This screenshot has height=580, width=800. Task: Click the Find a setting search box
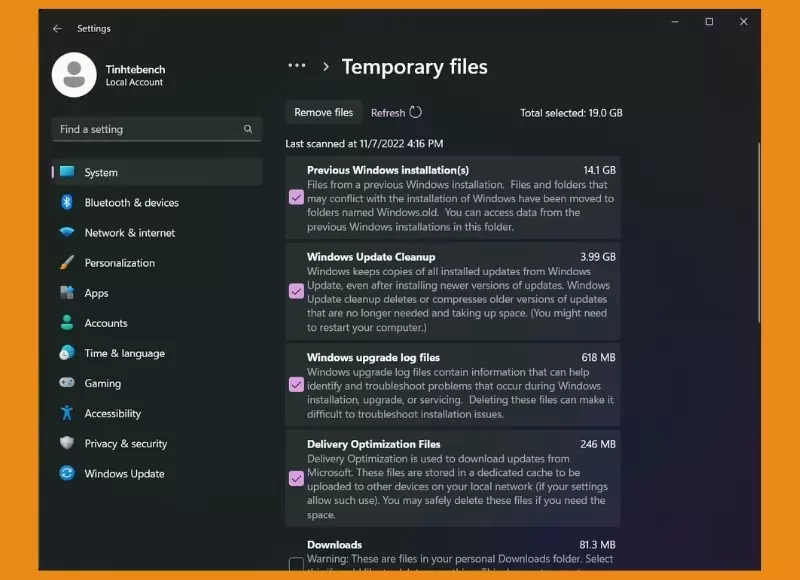(x=157, y=129)
